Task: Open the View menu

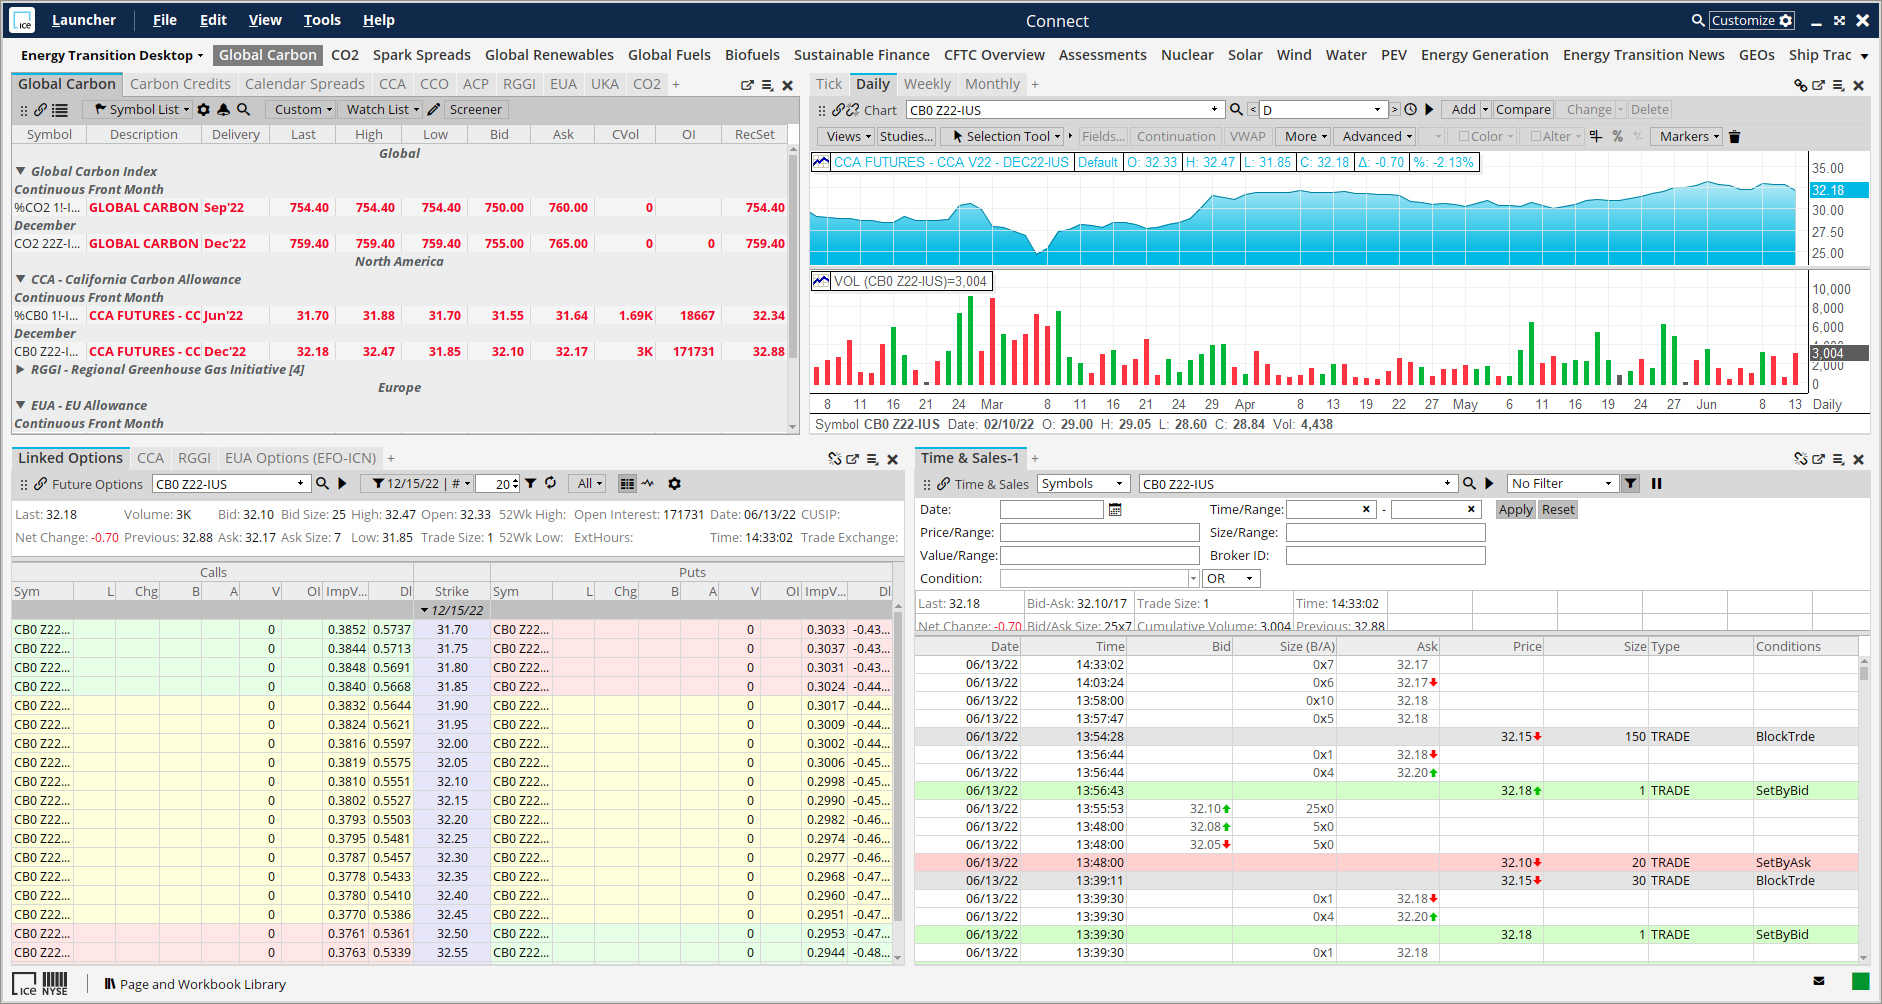Action: click(265, 20)
